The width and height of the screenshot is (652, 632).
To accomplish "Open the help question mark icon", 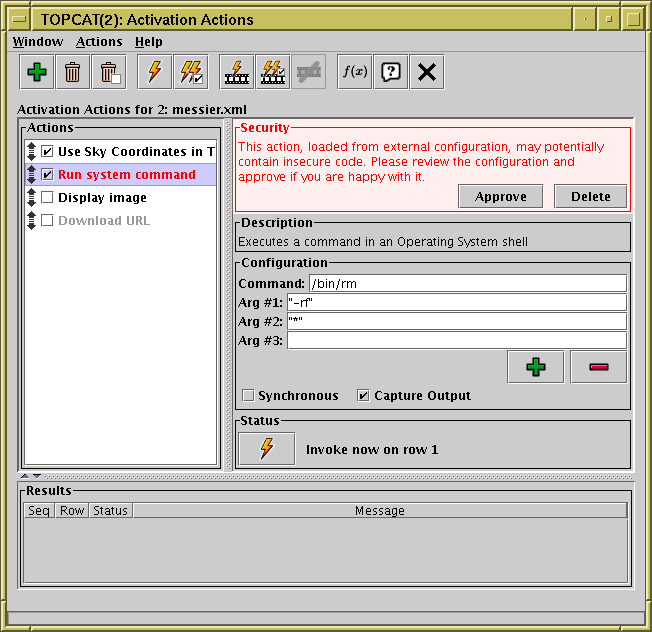I will (390, 72).
